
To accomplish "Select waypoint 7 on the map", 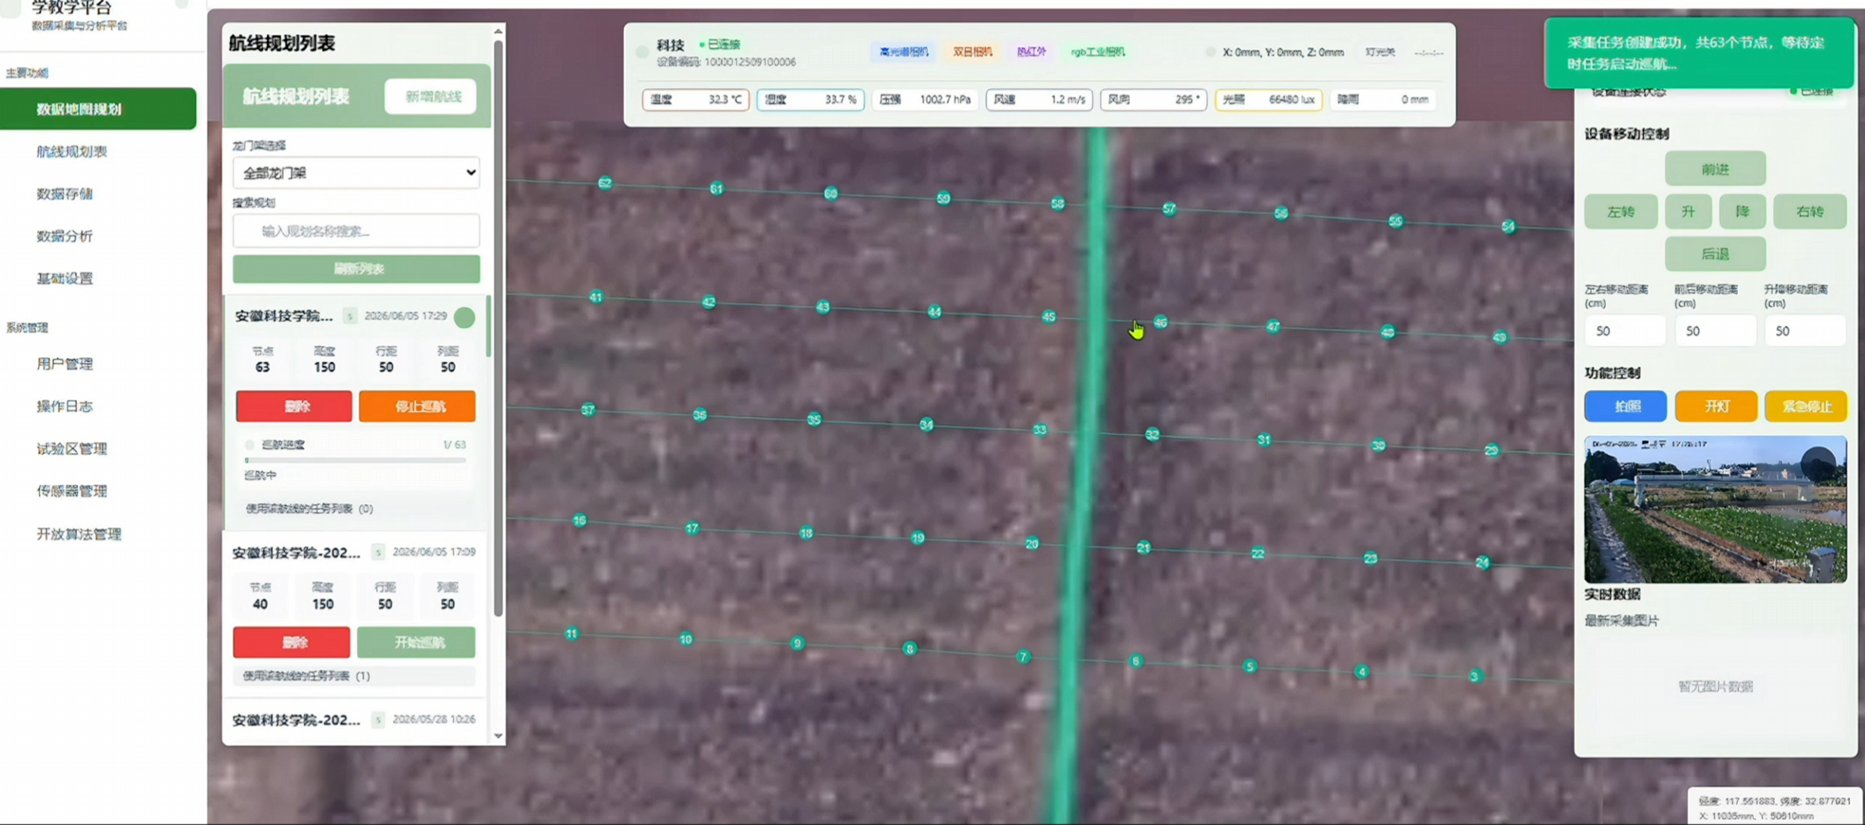I will pyautogui.click(x=1022, y=657).
